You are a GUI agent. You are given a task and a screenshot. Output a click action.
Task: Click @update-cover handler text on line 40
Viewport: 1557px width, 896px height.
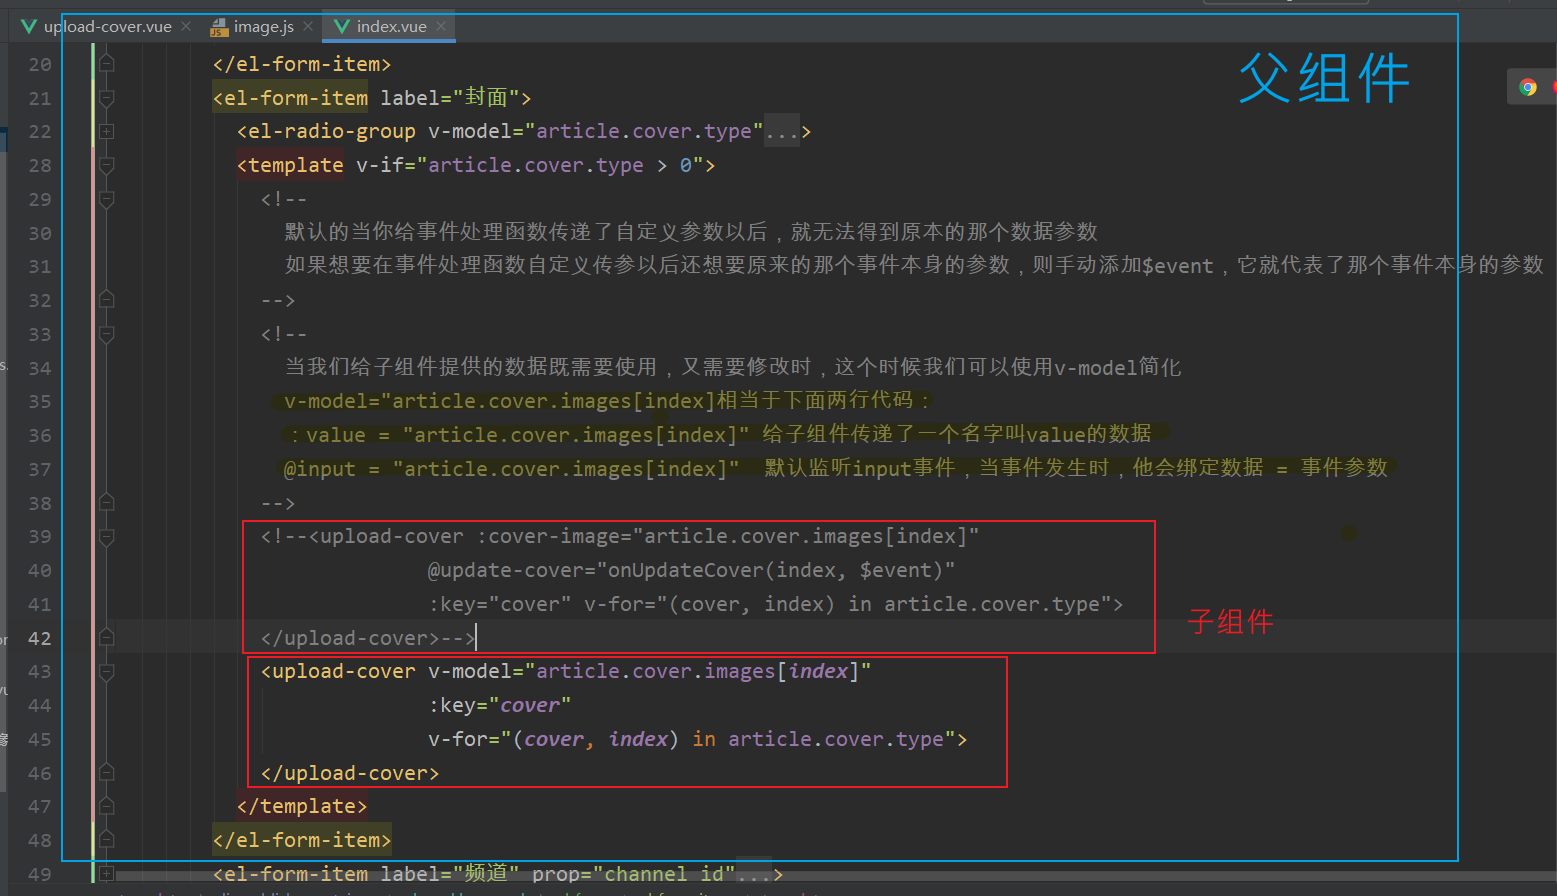(x=692, y=570)
